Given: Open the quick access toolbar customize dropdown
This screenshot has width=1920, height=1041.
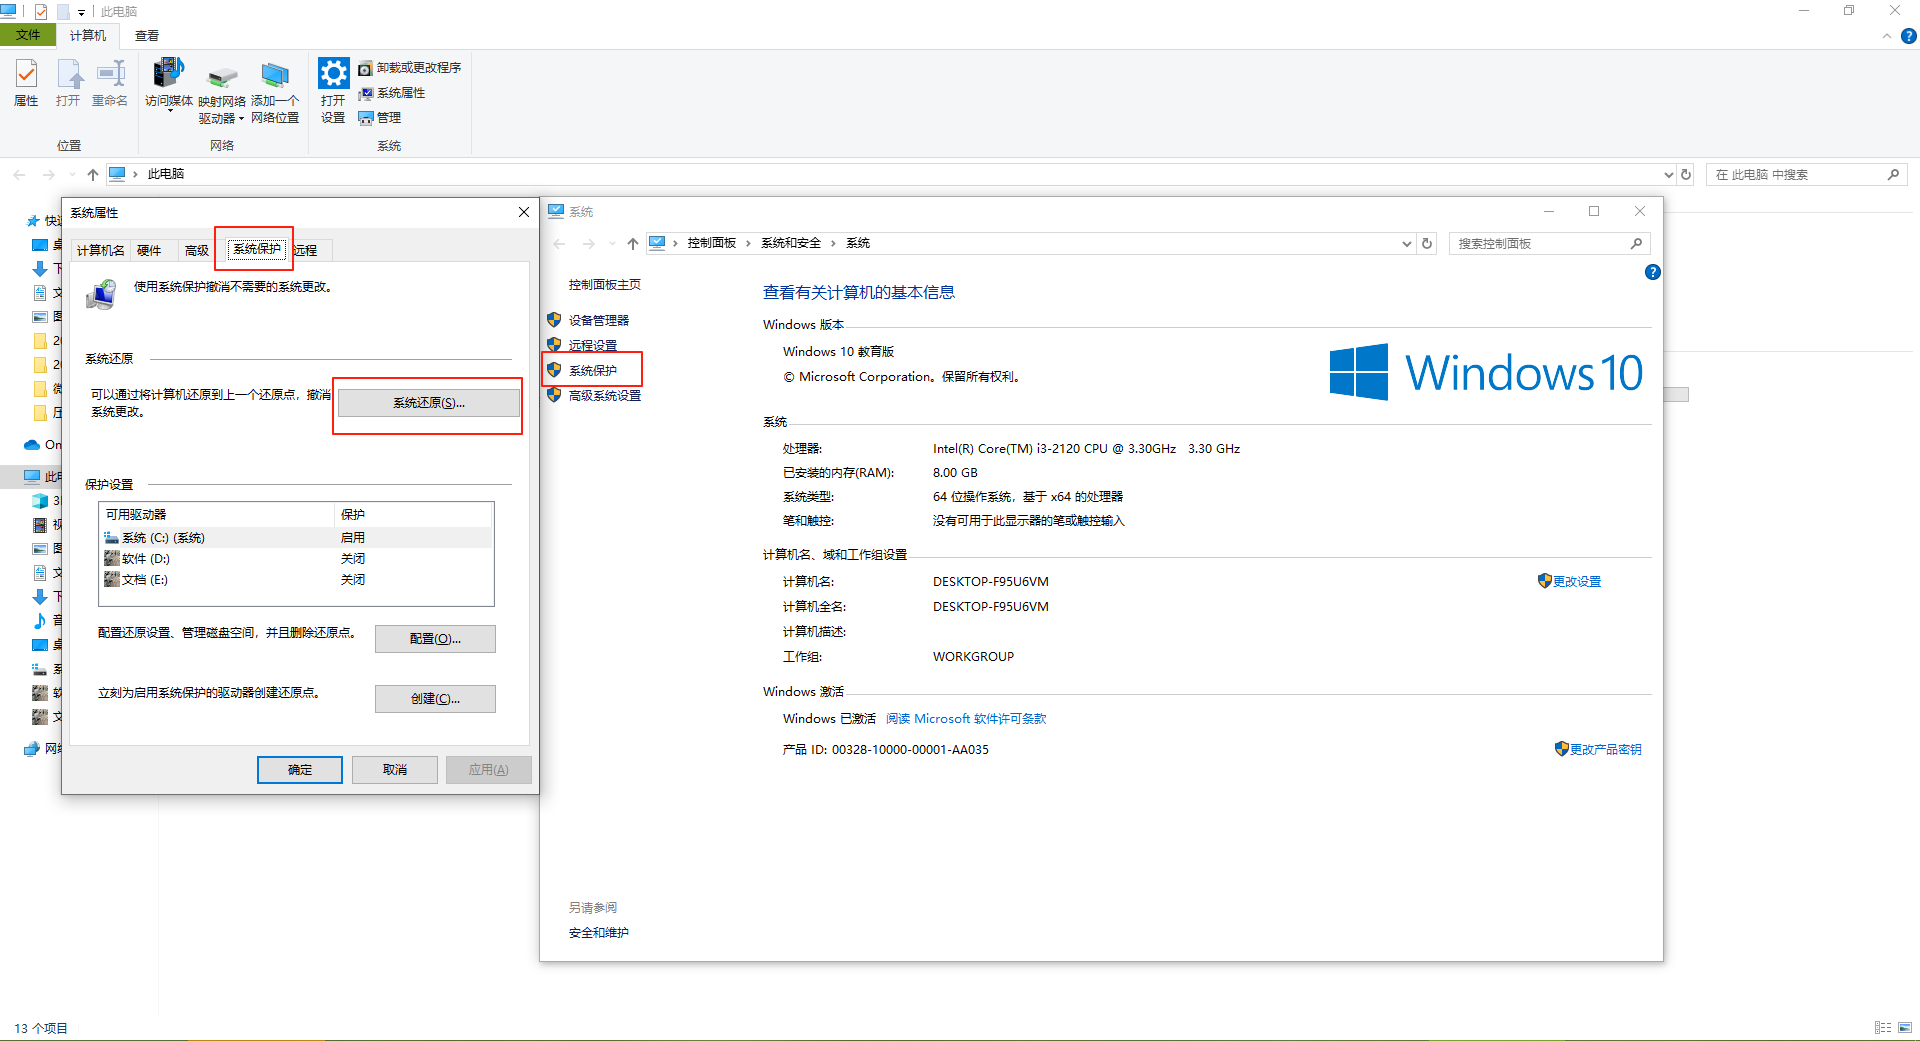Looking at the screenshot, I should pos(81,13).
